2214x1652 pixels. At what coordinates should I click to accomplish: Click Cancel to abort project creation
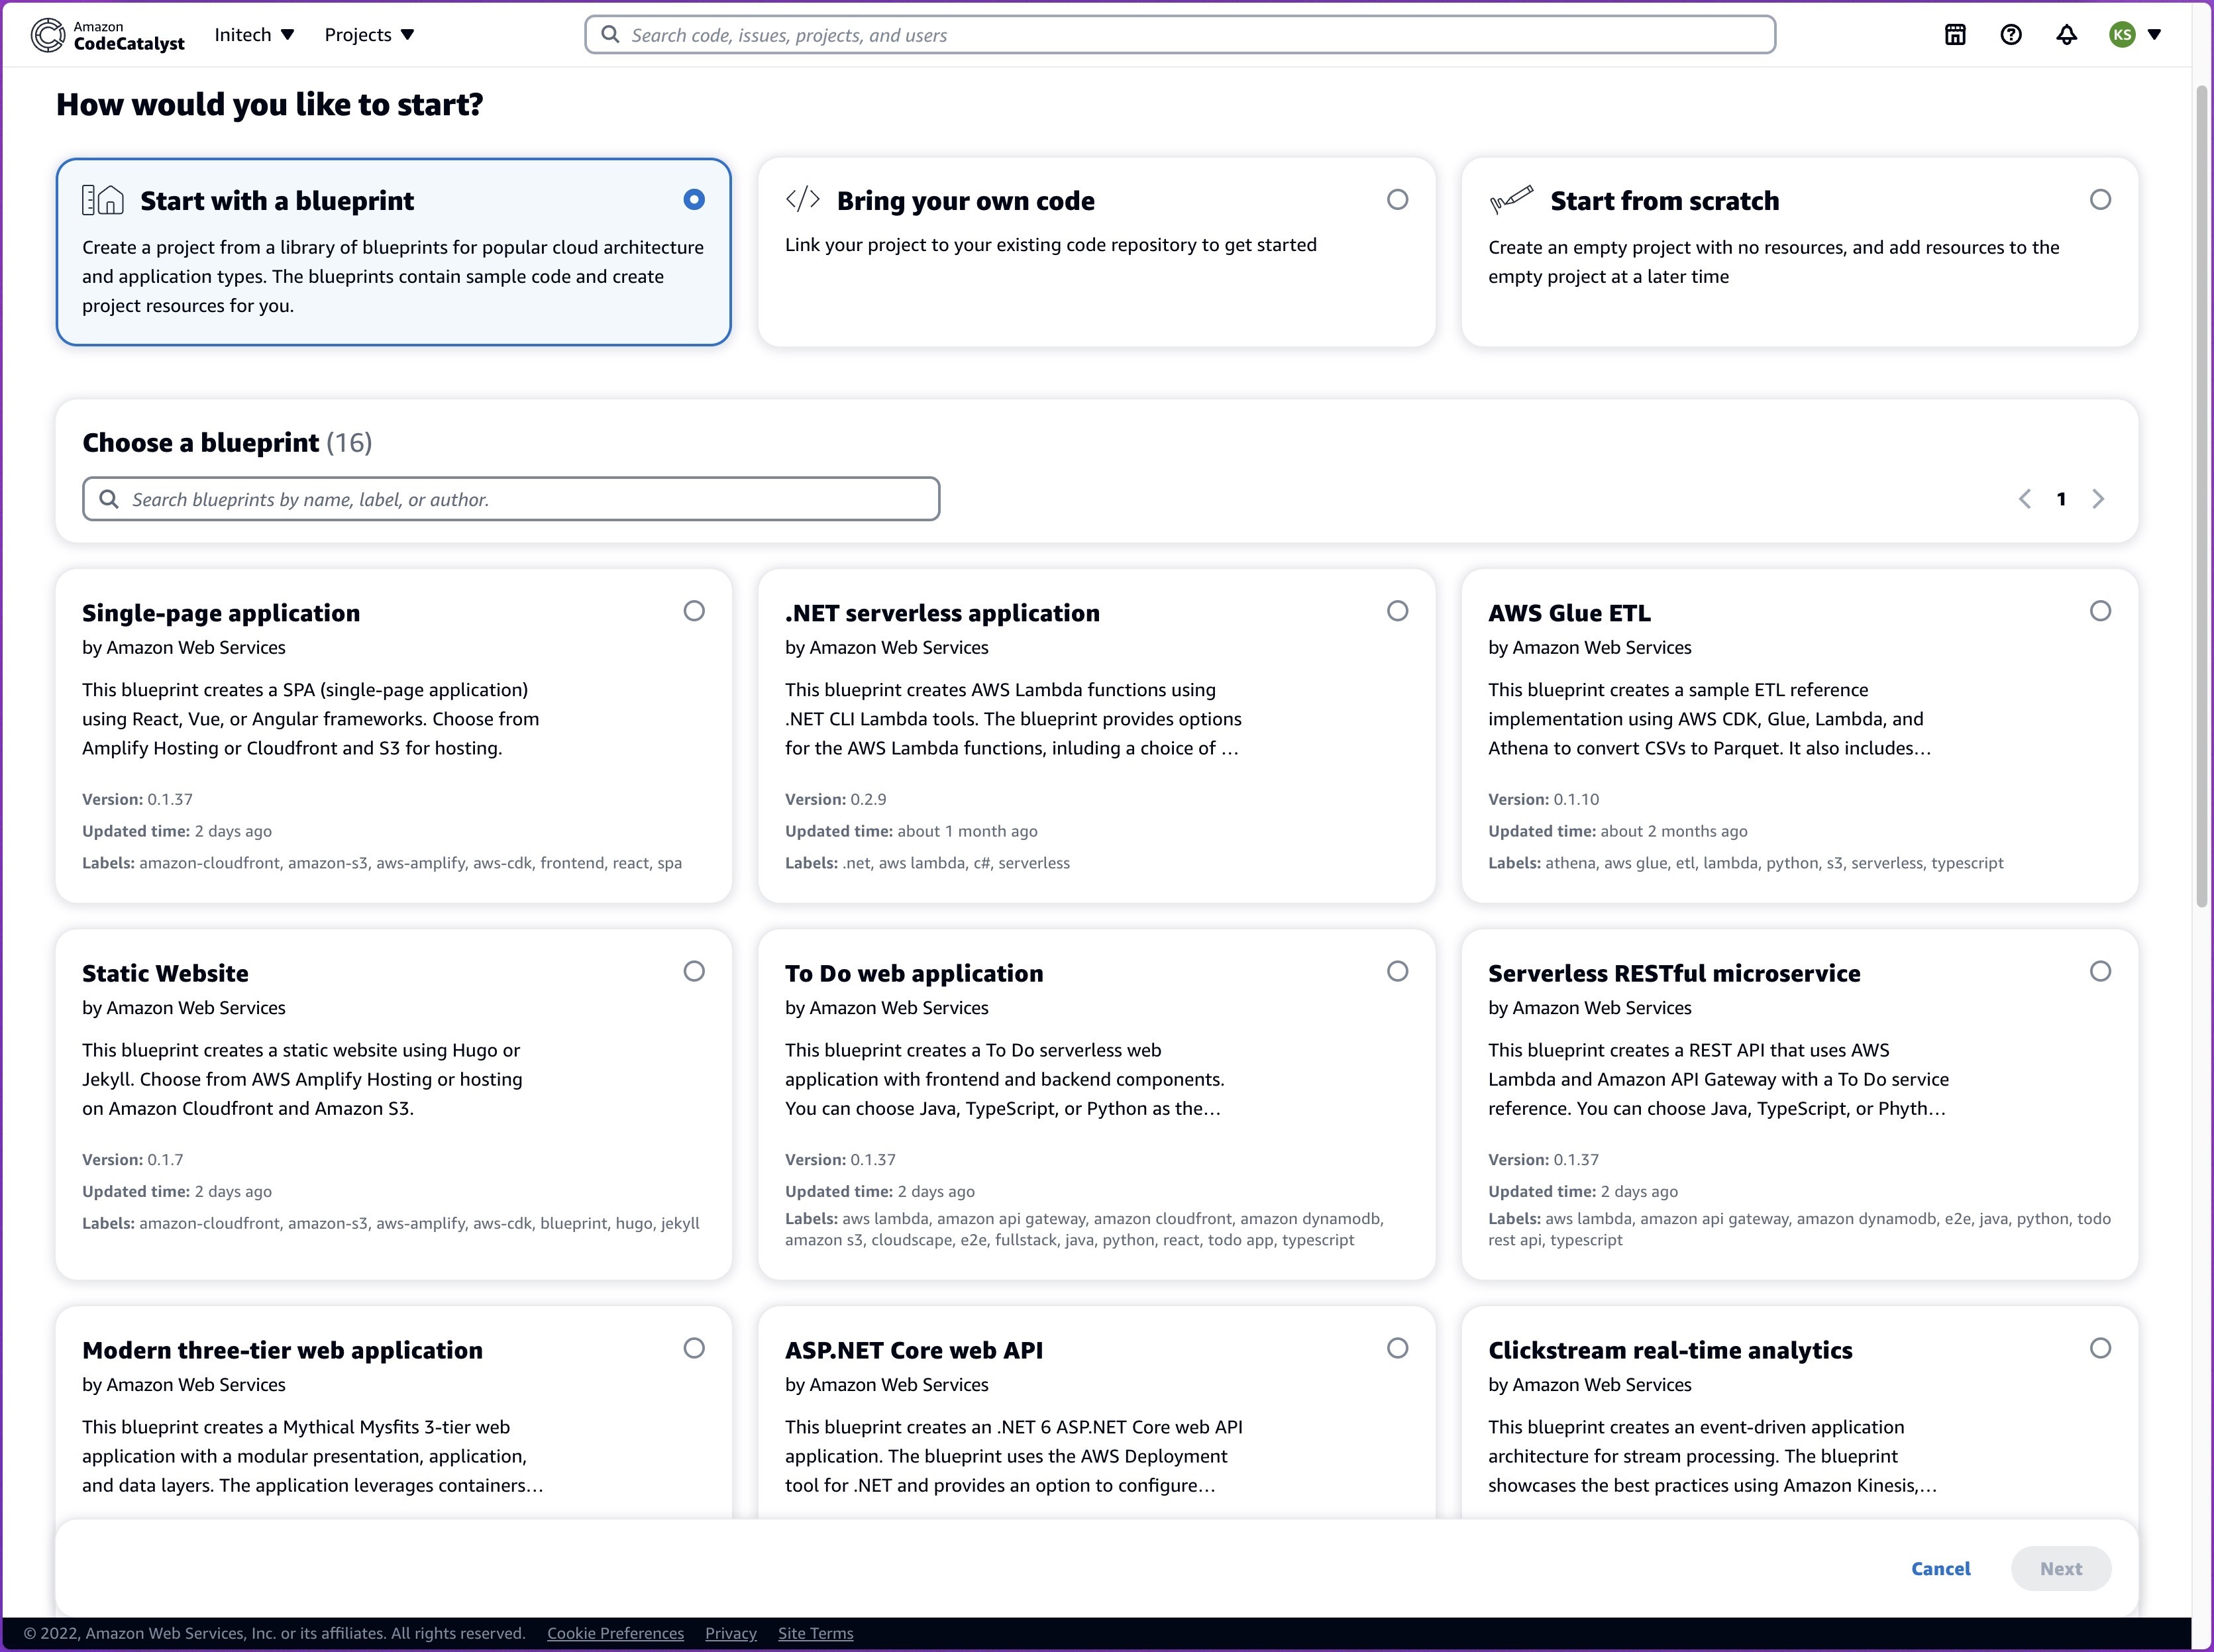pyautogui.click(x=1941, y=1569)
